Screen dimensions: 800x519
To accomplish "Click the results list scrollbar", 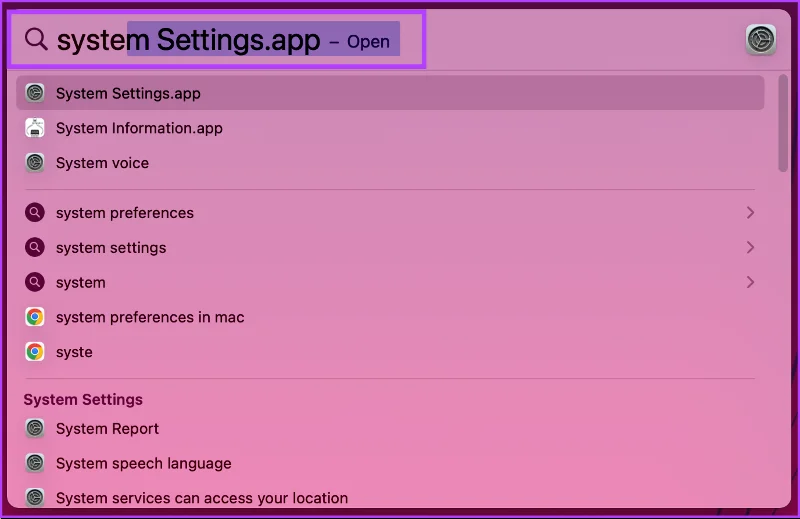I will [783, 123].
